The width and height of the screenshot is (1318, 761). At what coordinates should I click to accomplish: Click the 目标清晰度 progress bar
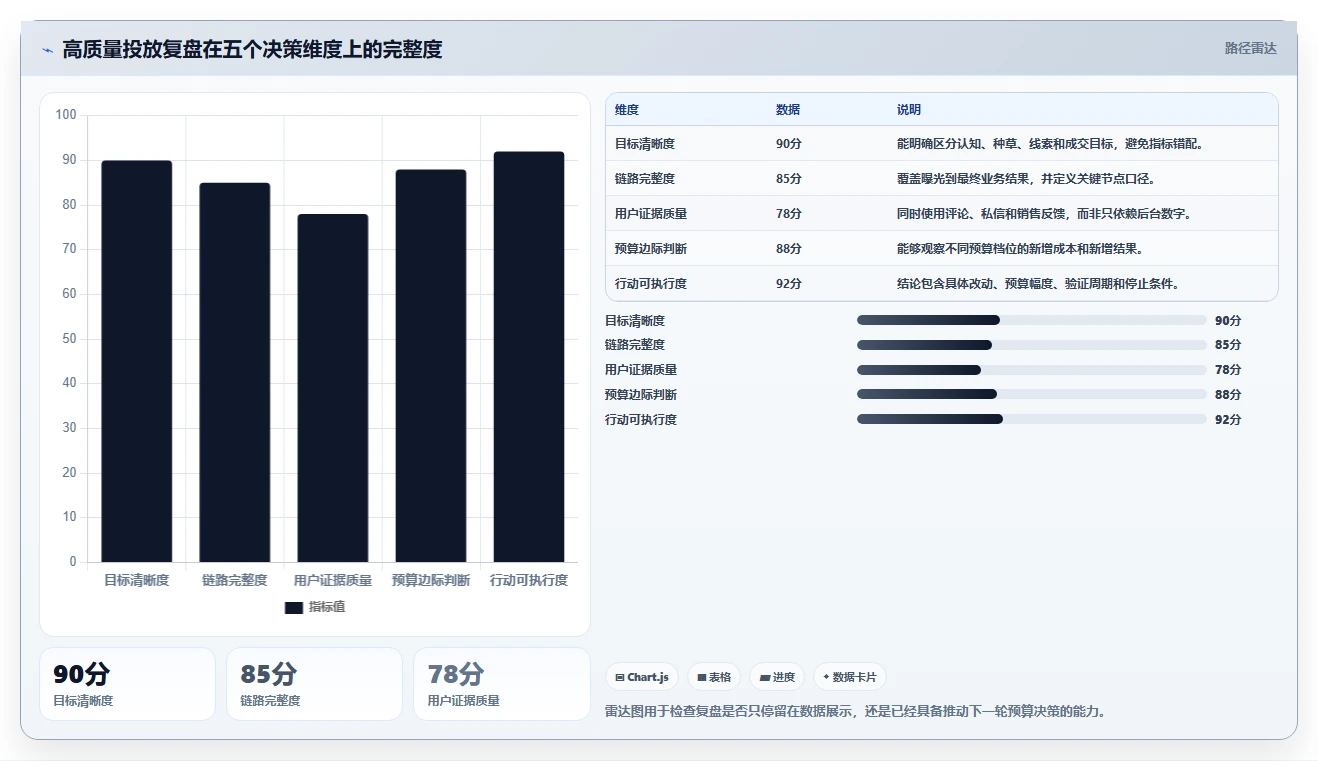point(1032,320)
